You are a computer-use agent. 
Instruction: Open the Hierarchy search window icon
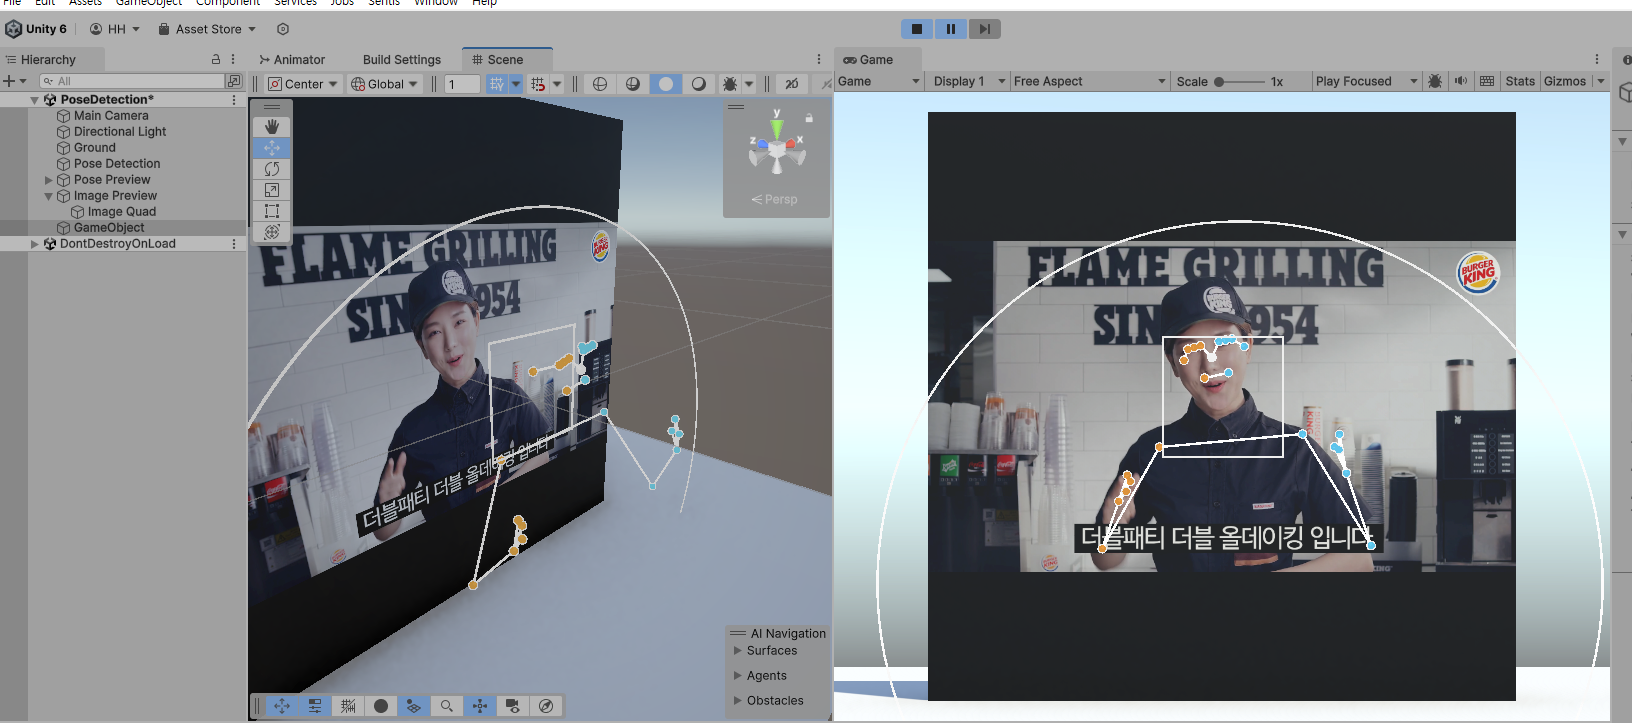pos(234,81)
